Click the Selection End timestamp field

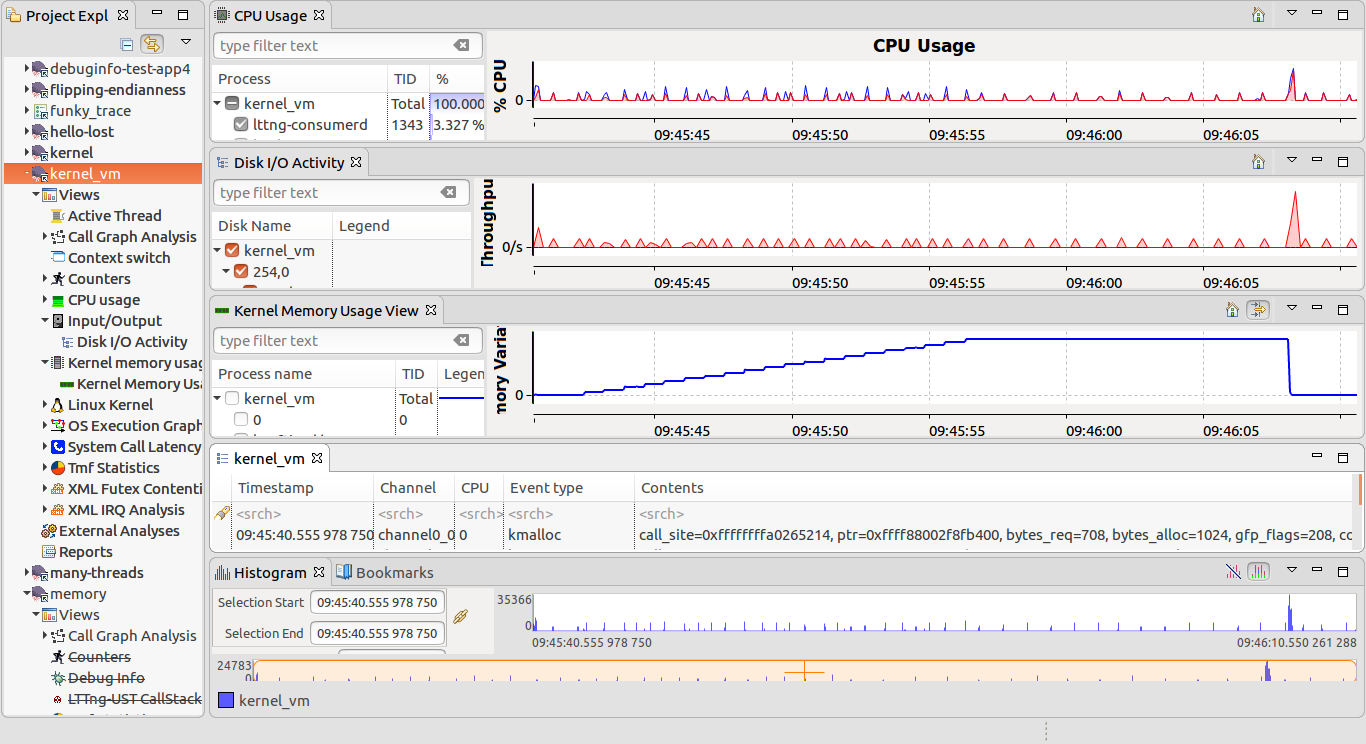tap(377, 633)
